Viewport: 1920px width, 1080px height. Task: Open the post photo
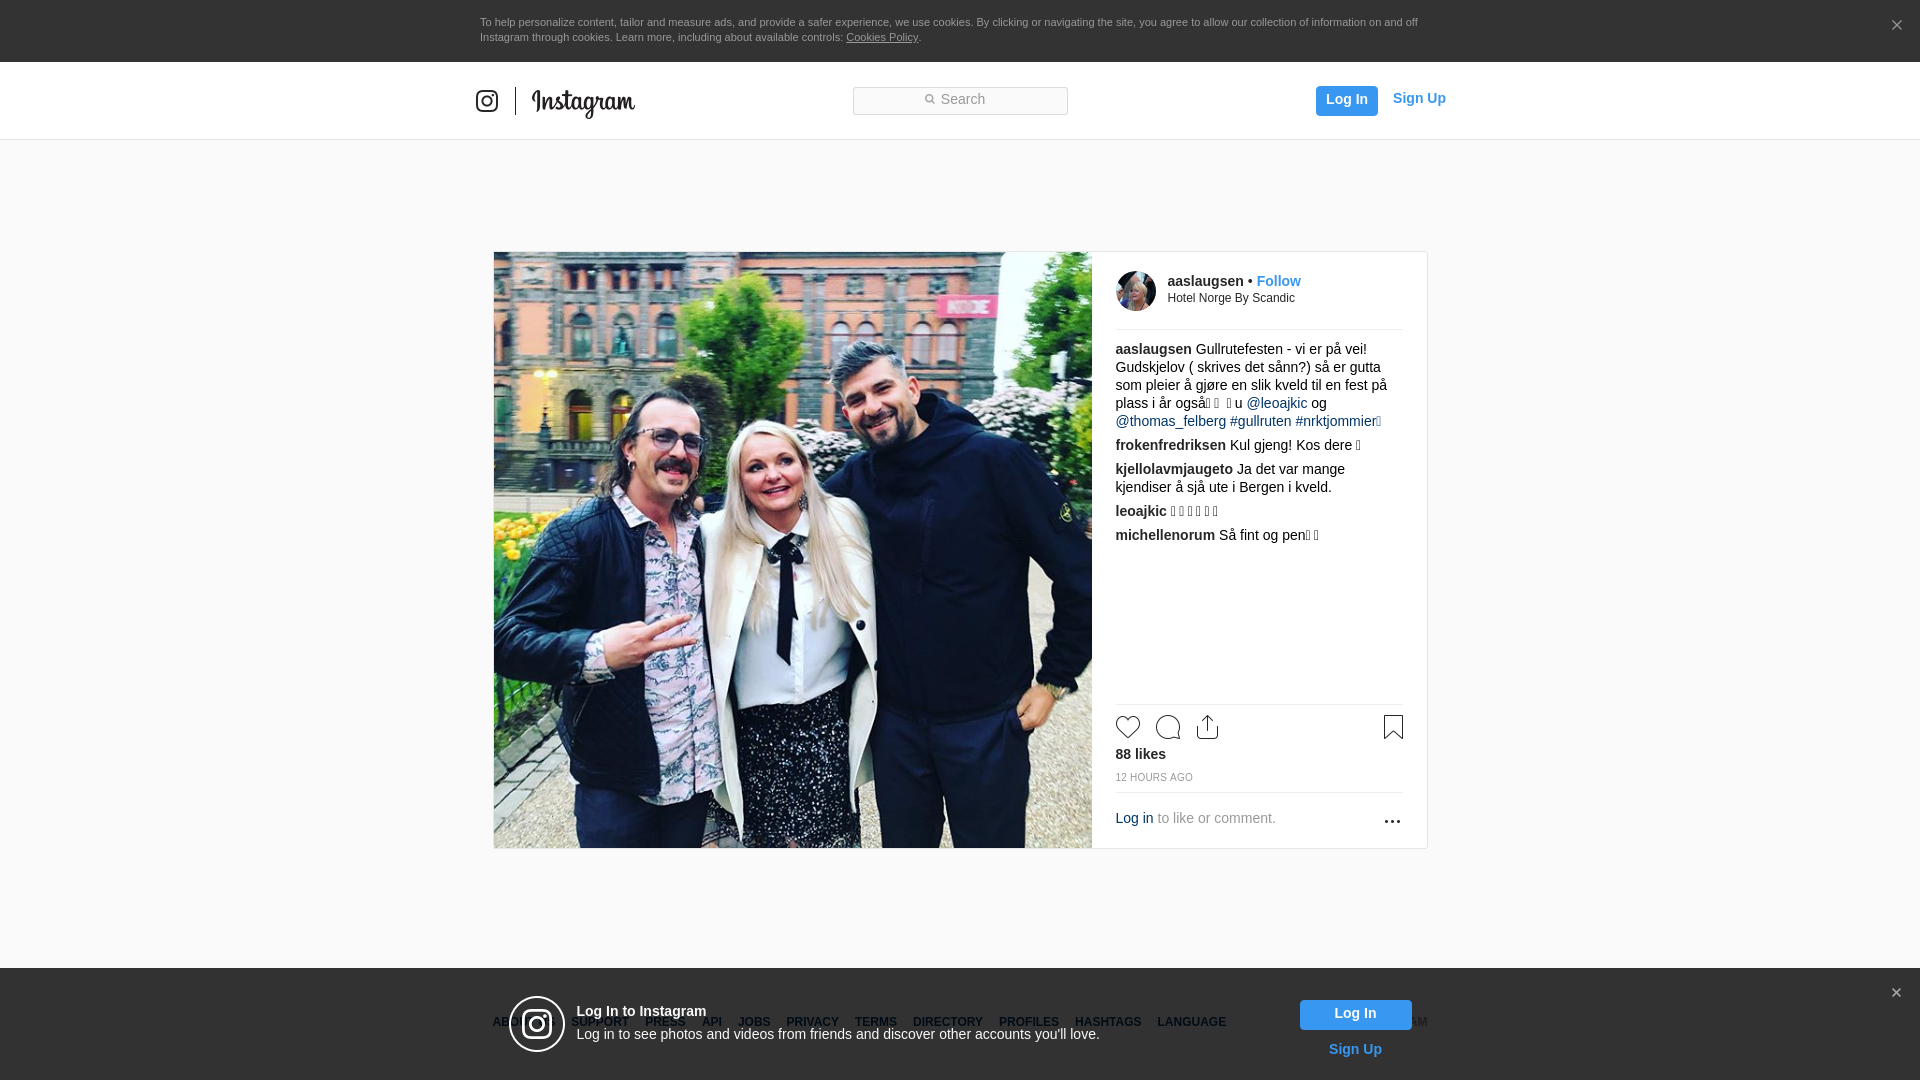click(792, 550)
